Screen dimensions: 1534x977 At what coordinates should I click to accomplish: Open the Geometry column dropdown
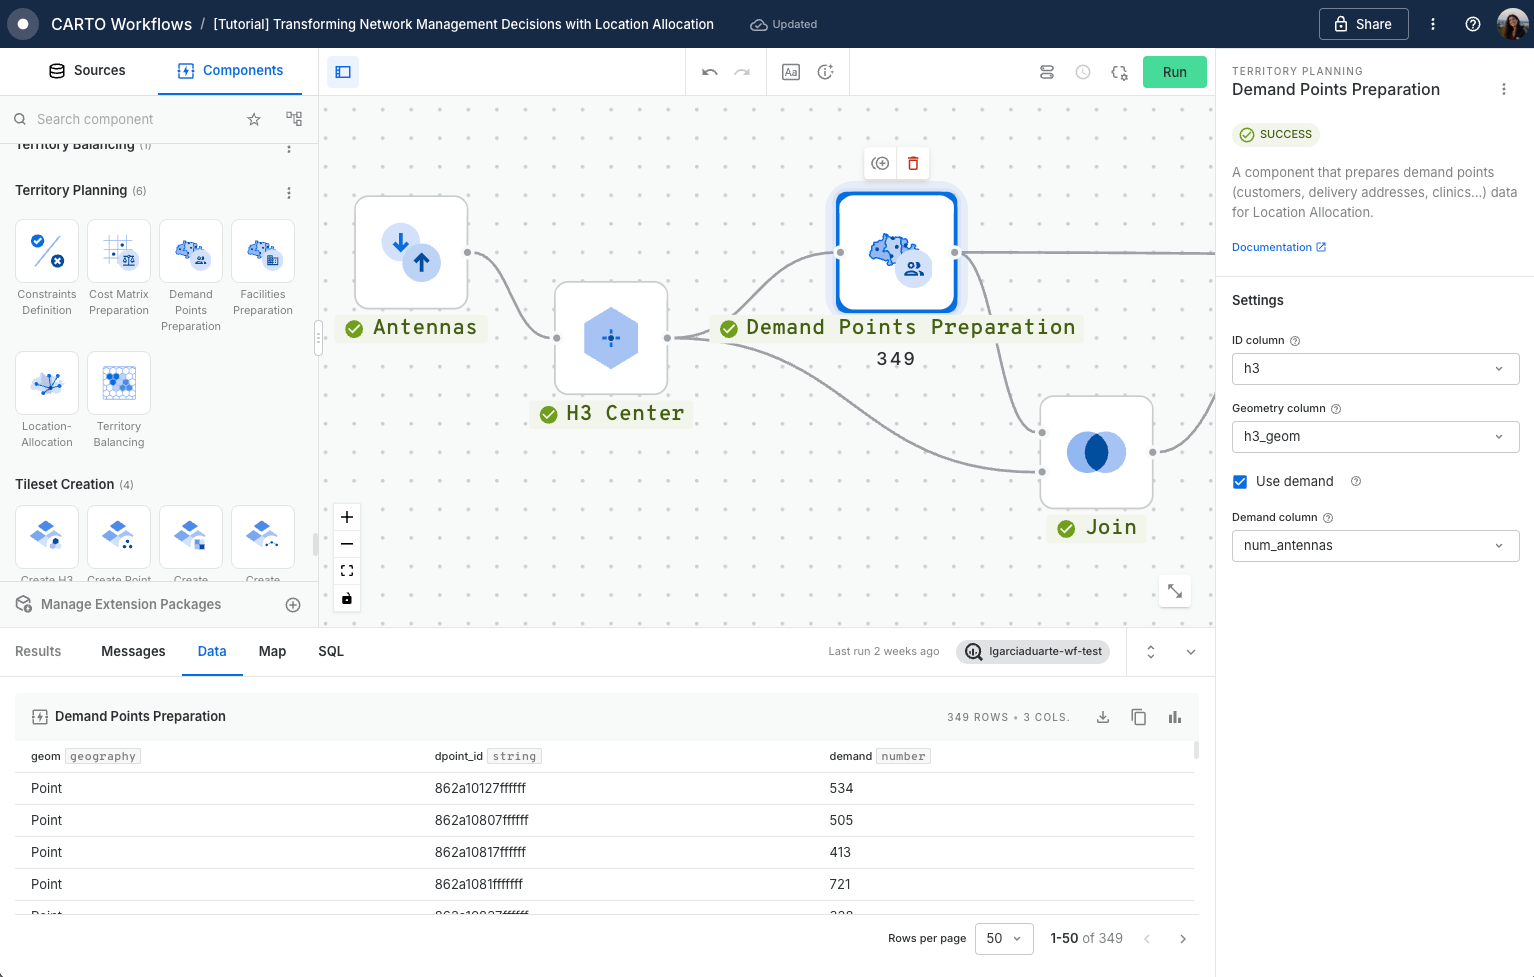pyautogui.click(x=1375, y=437)
